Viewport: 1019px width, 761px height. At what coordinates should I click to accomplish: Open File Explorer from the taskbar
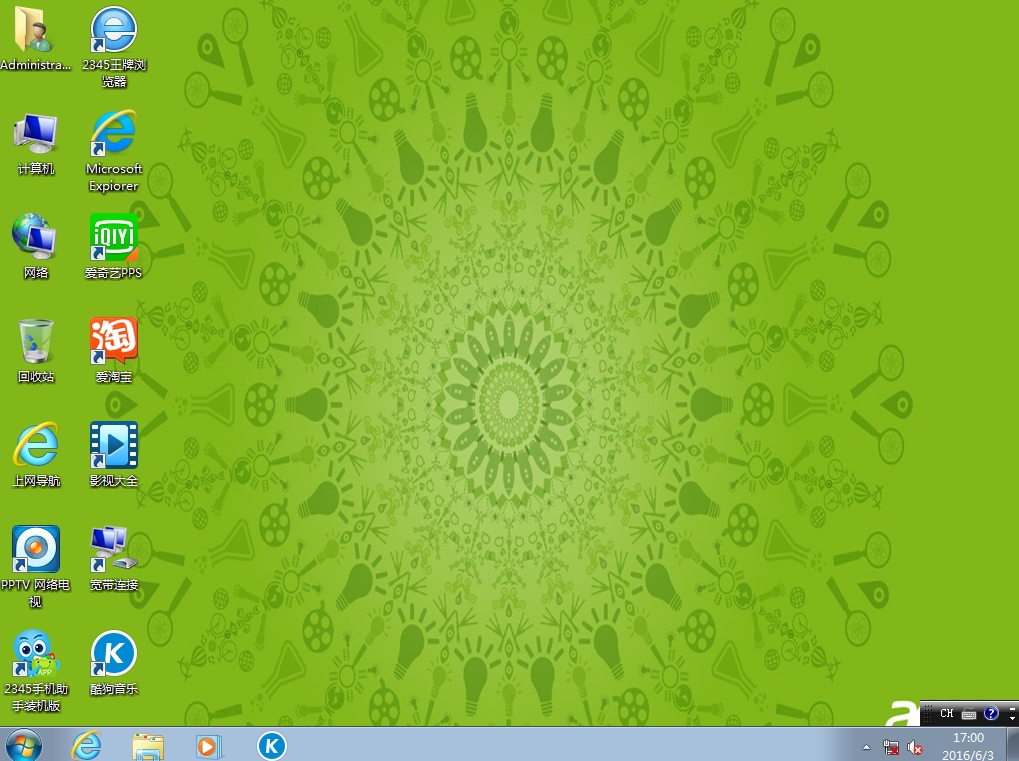tap(148, 745)
